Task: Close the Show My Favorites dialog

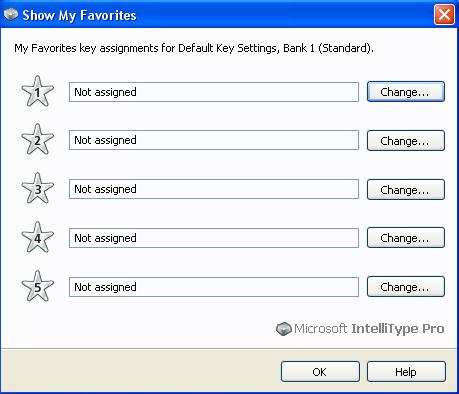Action: click(444, 15)
